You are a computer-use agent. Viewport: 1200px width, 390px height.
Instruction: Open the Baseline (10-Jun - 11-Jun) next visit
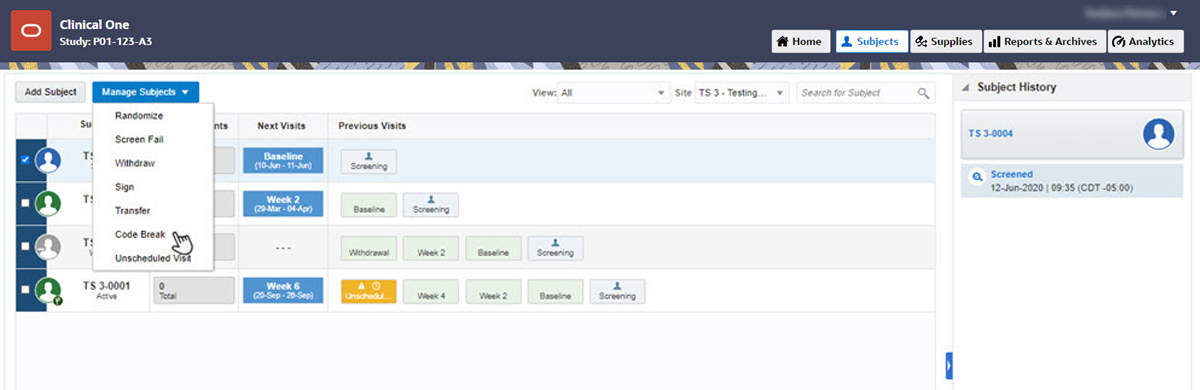283,161
